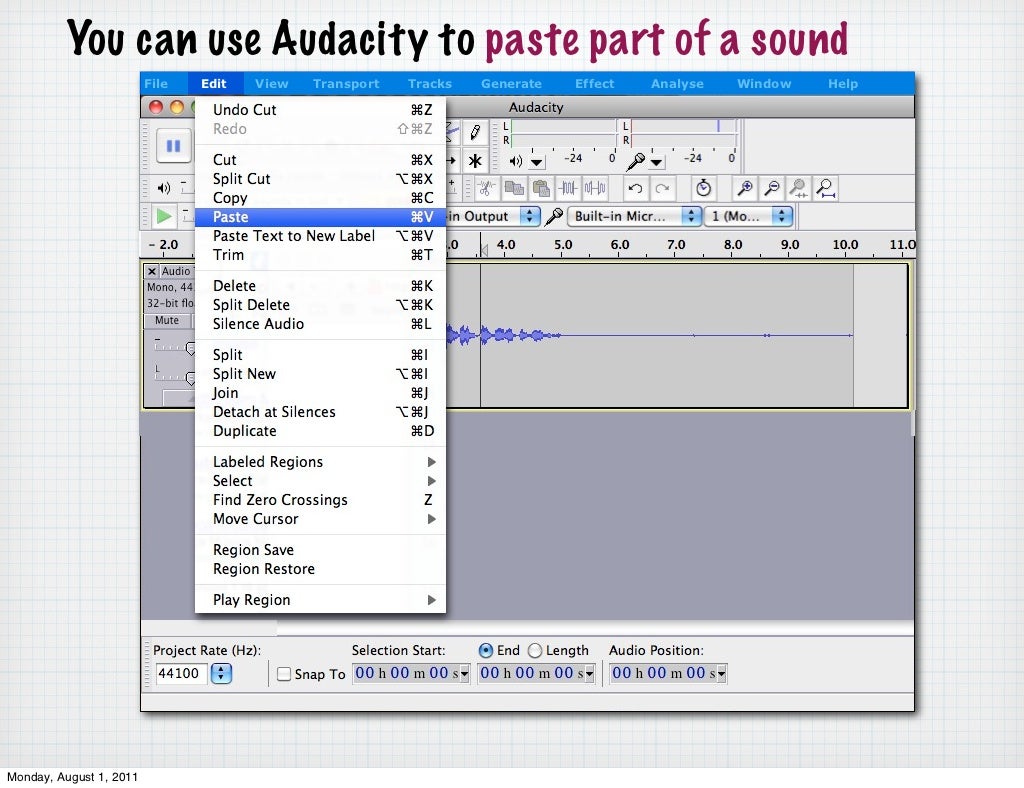The image size is (1024, 788).
Task: Click the Fit Selection zoom icon
Action: tap(798, 189)
